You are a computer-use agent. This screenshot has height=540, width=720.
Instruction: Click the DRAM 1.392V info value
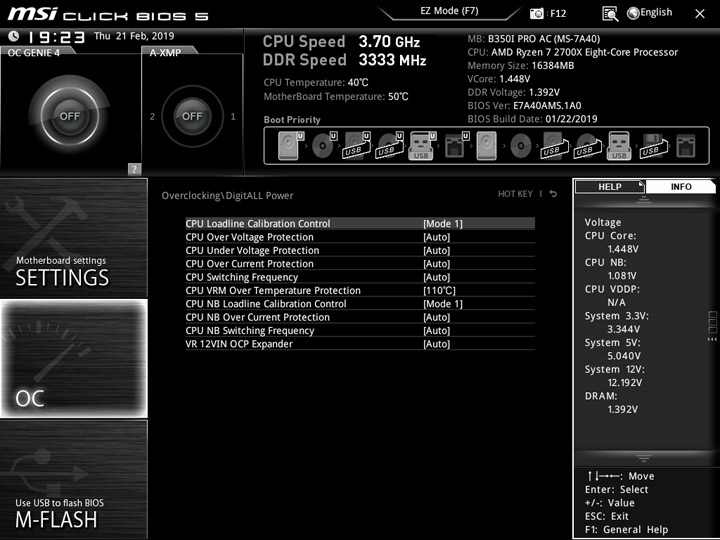(622, 409)
